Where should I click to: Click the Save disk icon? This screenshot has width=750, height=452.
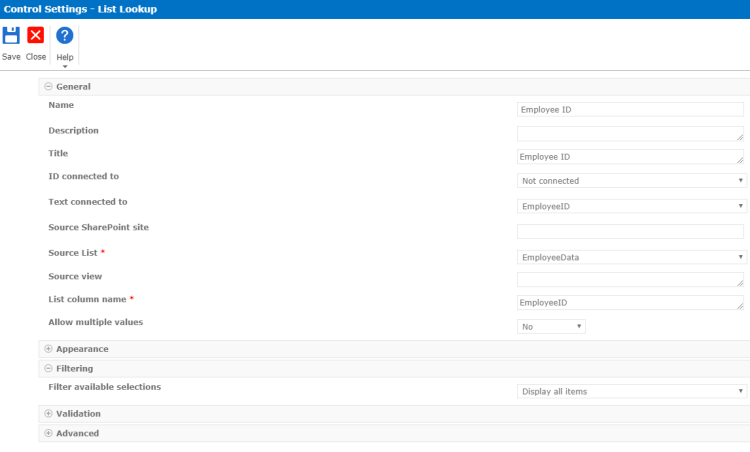[x=11, y=36]
